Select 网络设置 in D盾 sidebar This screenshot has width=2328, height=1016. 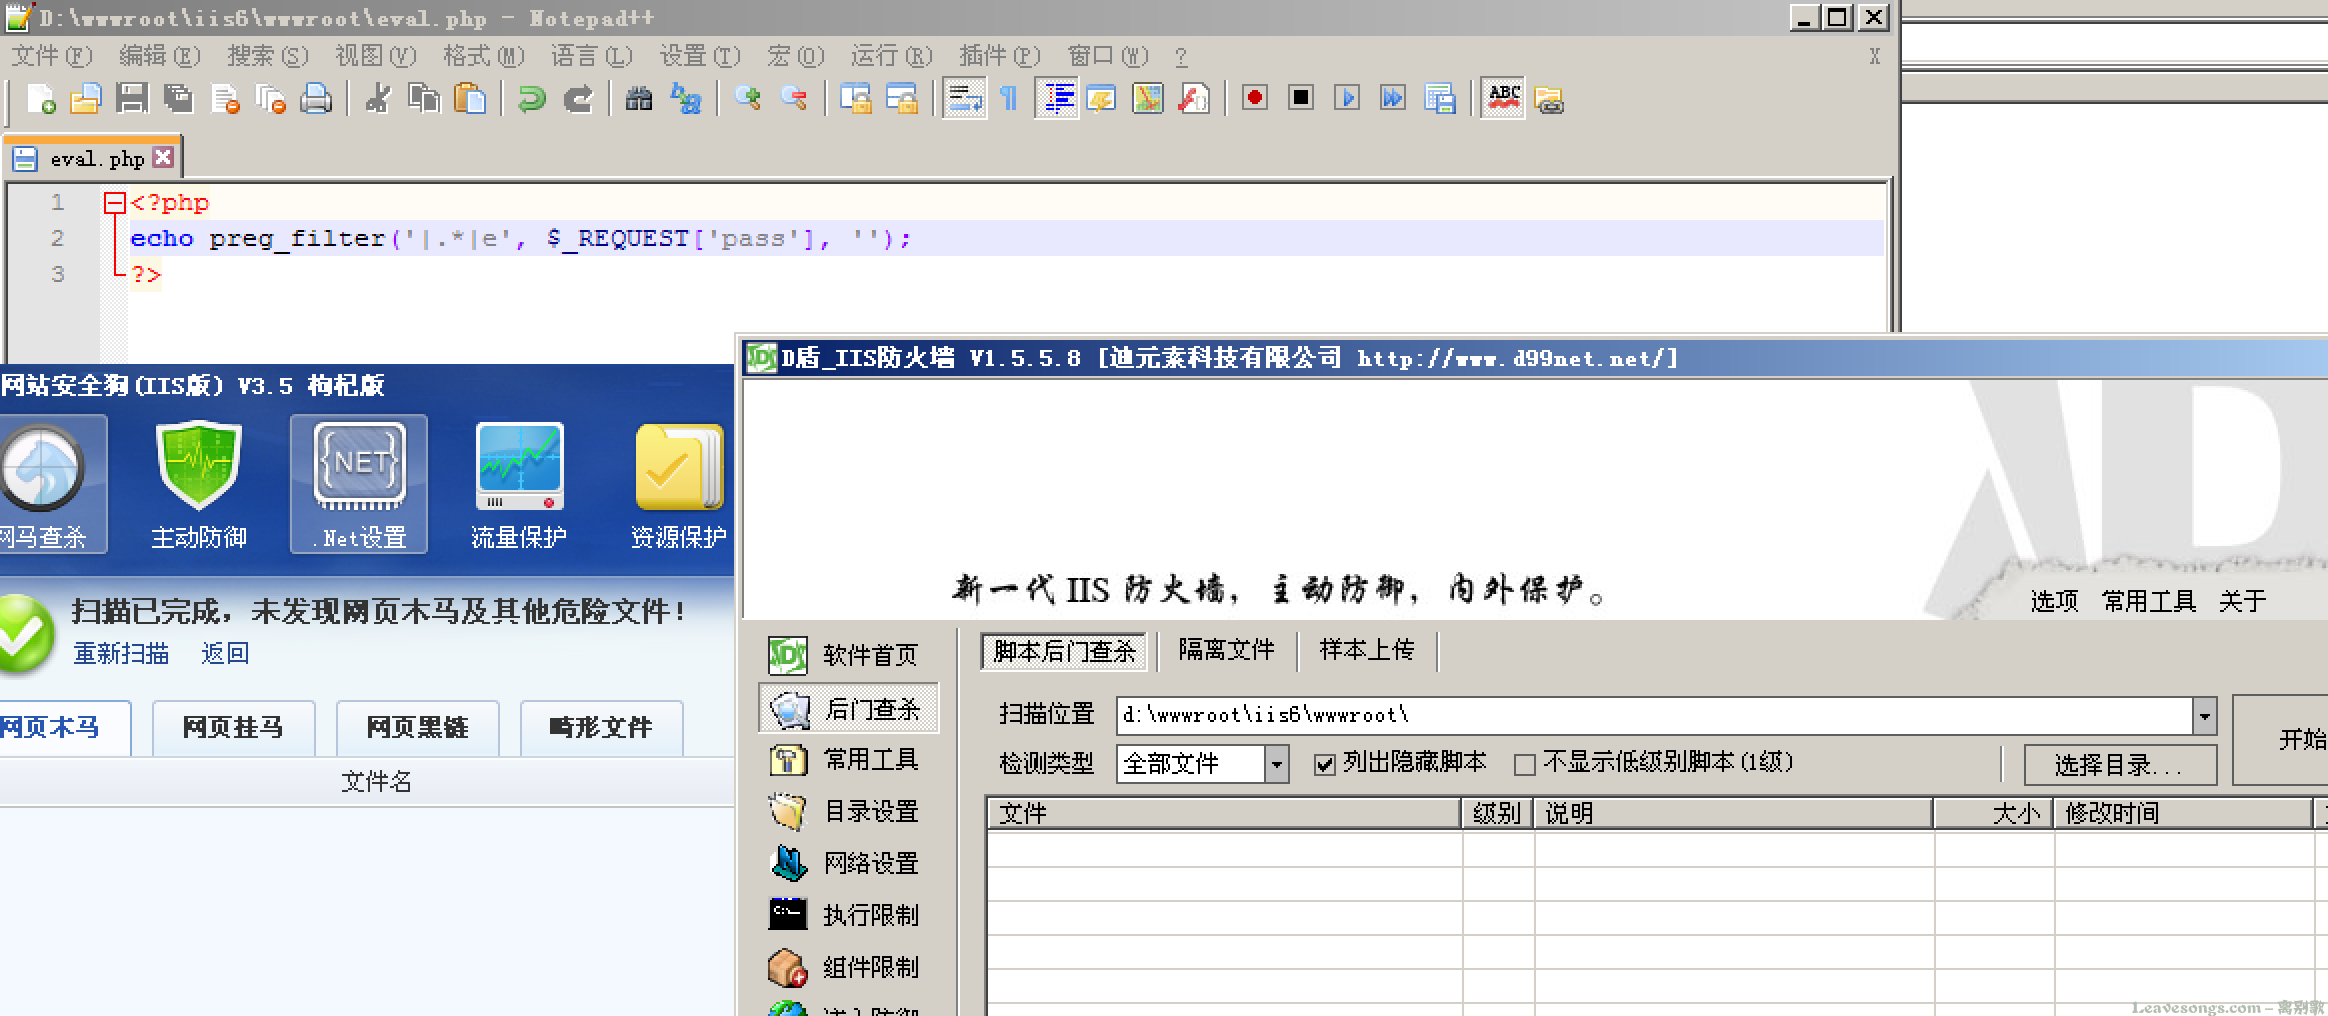pos(848,863)
